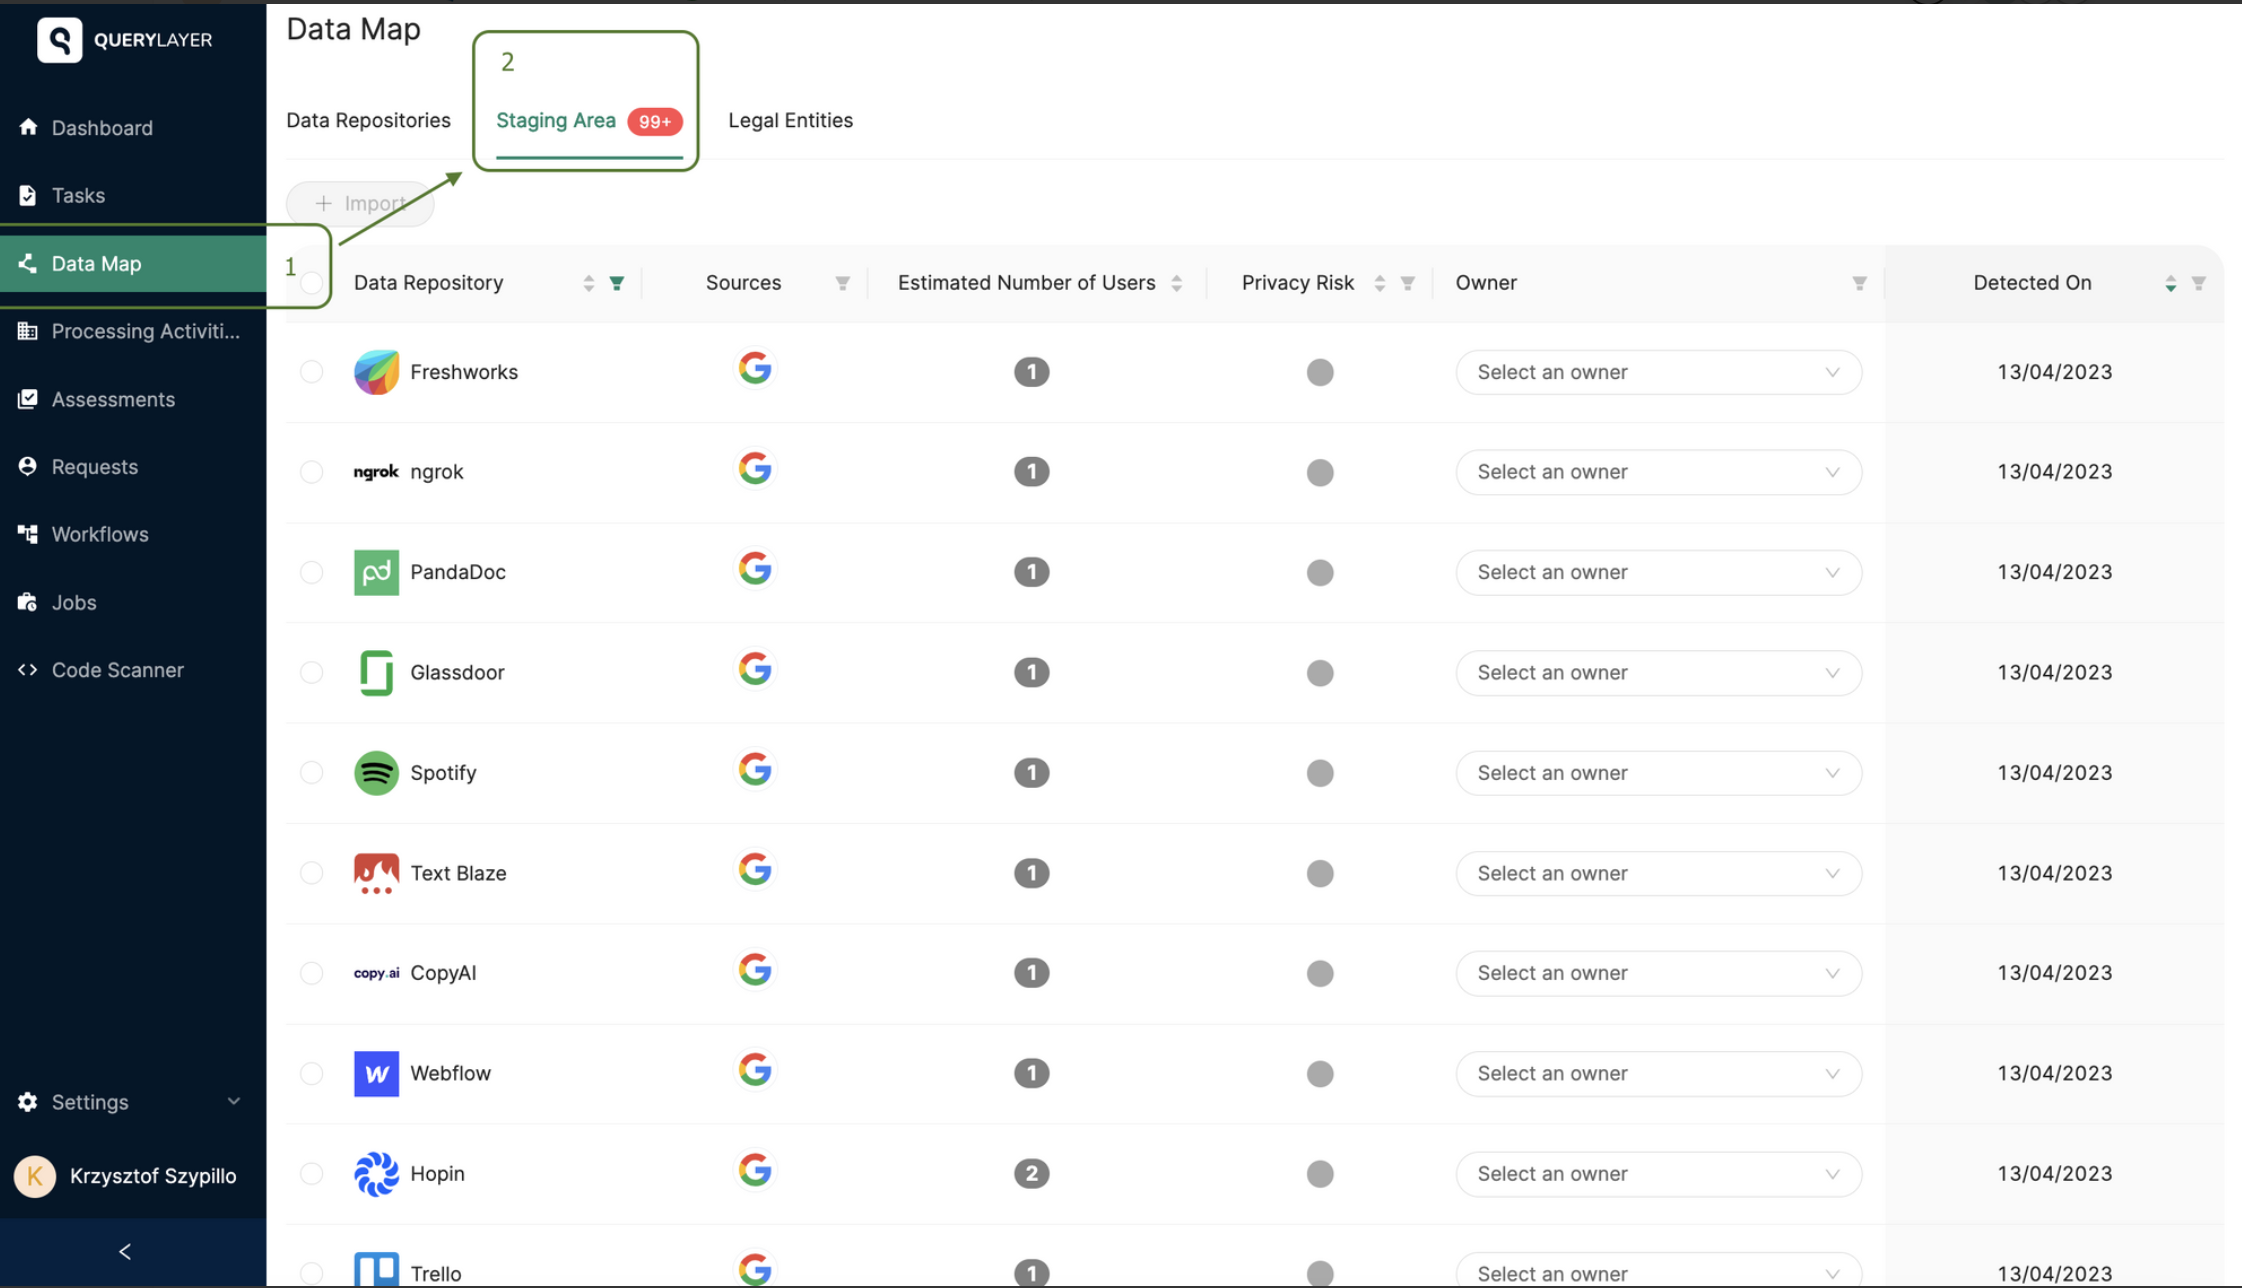Open the Select an owner dropdown for PandaDoc

1658,572
